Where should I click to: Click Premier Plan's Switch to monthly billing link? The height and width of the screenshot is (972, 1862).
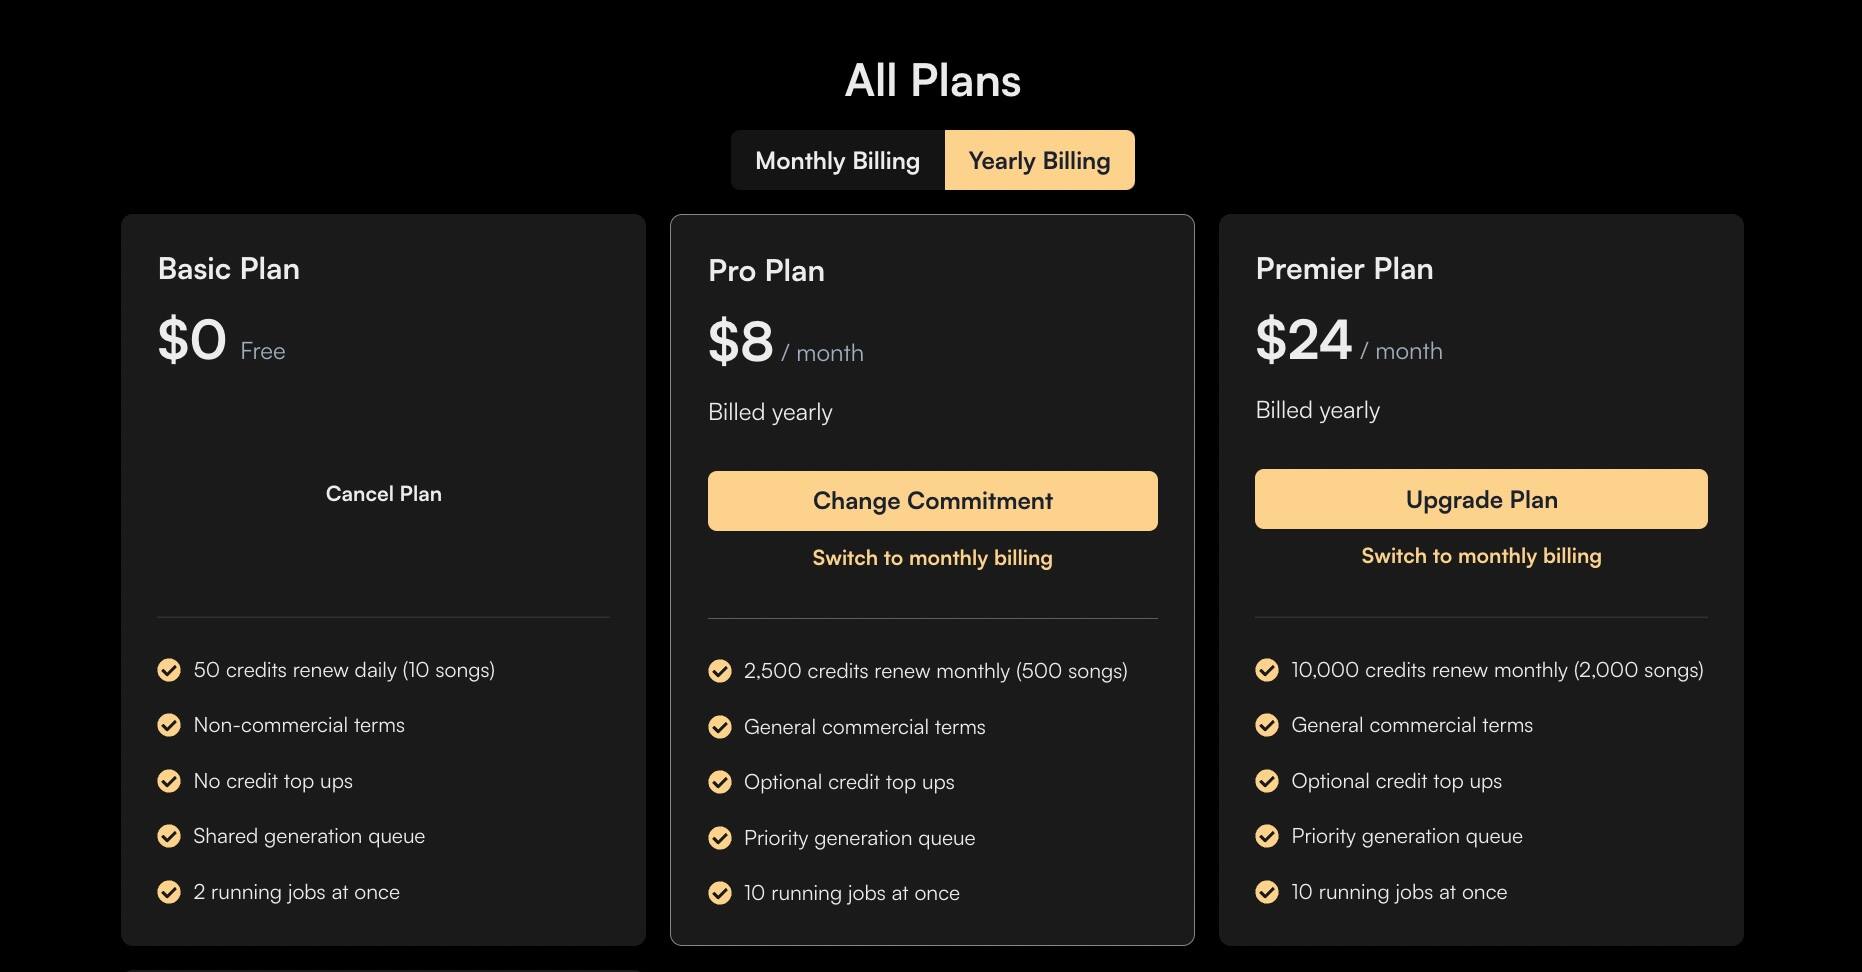1481,556
